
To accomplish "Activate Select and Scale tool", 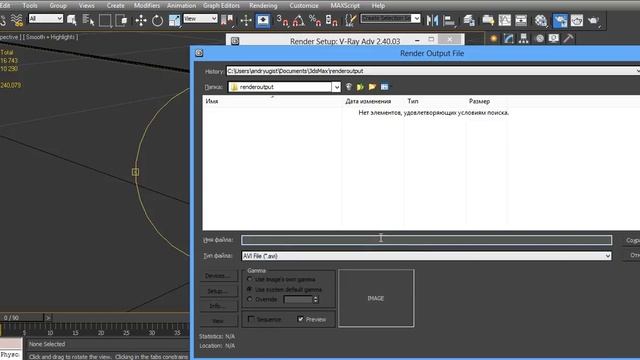I will 174,20.
